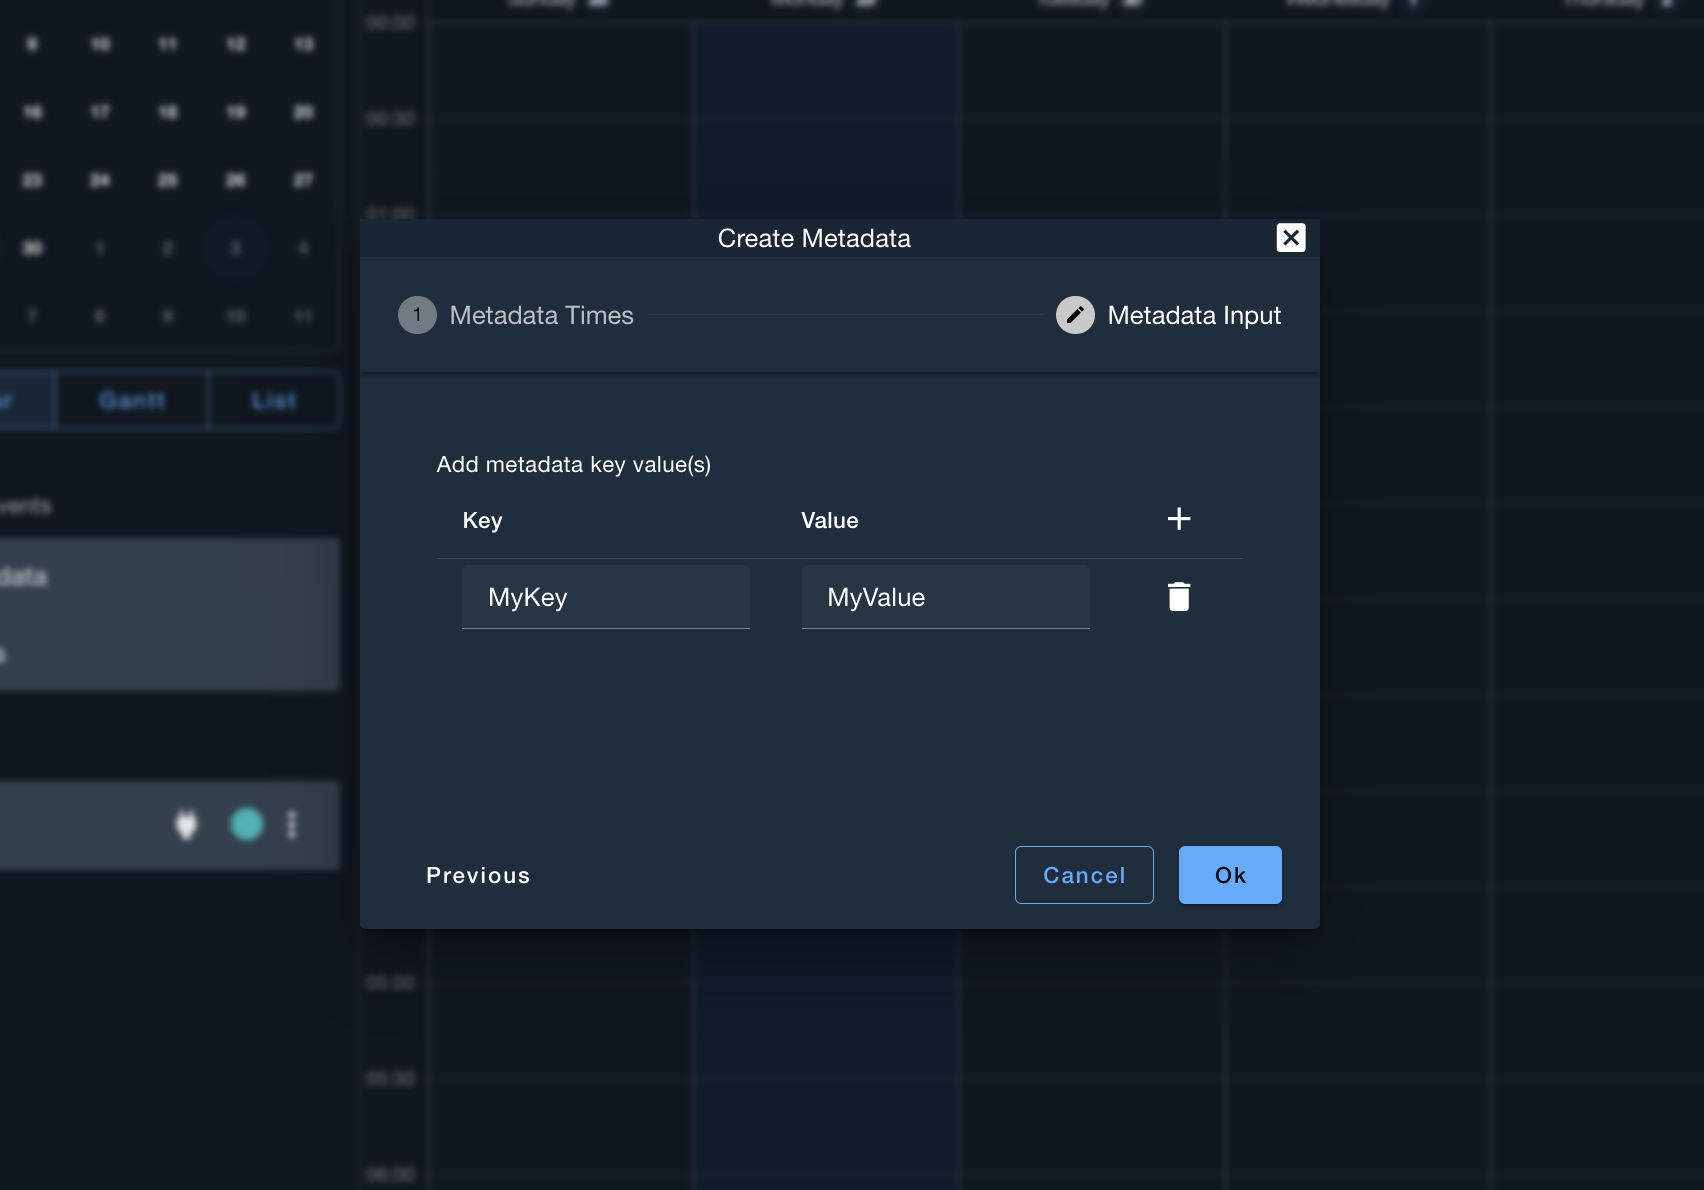Select date 24 in mini calendar

pyautogui.click(x=100, y=180)
